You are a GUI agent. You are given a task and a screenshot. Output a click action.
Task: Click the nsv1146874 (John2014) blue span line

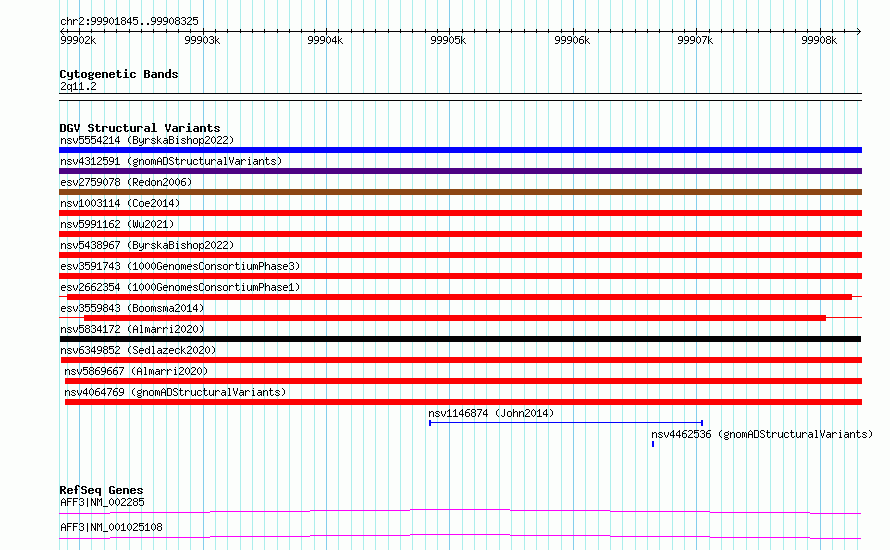(x=566, y=423)
